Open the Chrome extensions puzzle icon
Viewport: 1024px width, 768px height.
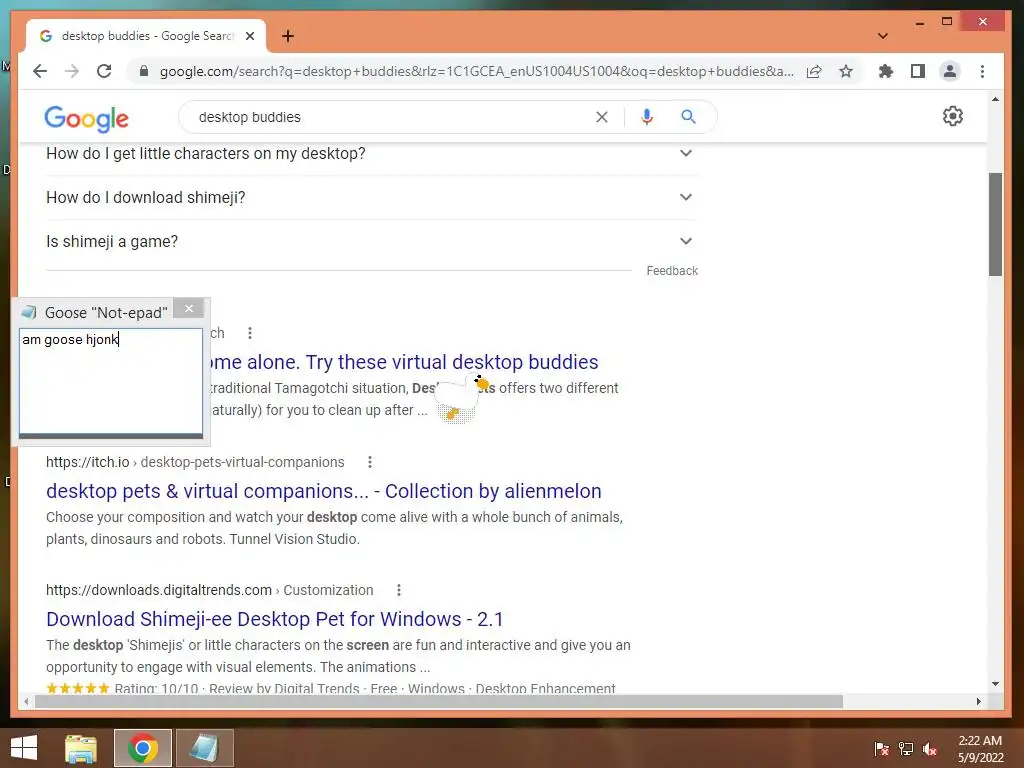coord(886,71)
